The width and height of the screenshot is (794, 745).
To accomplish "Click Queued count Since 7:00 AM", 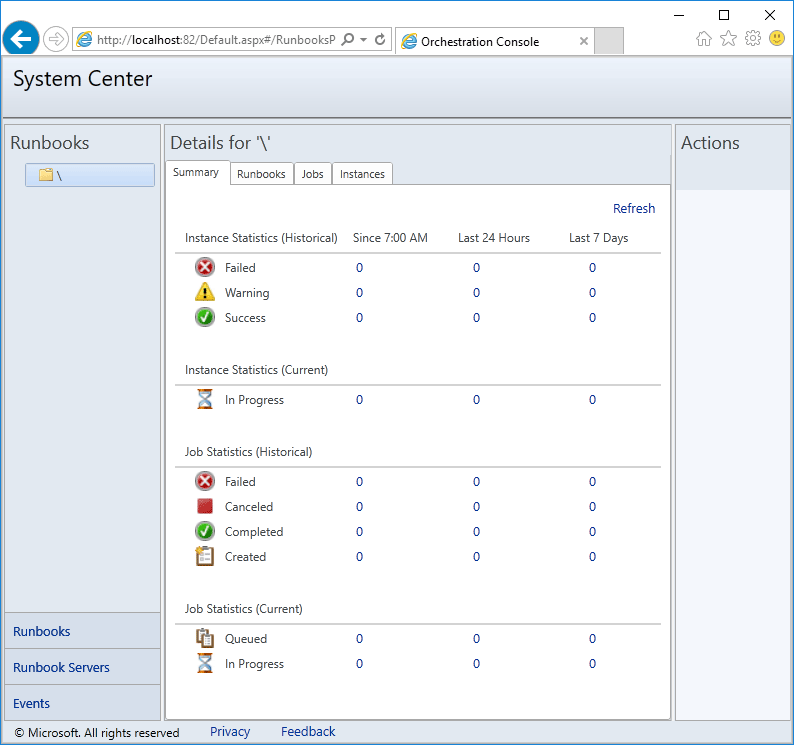I will coord(359,639).
